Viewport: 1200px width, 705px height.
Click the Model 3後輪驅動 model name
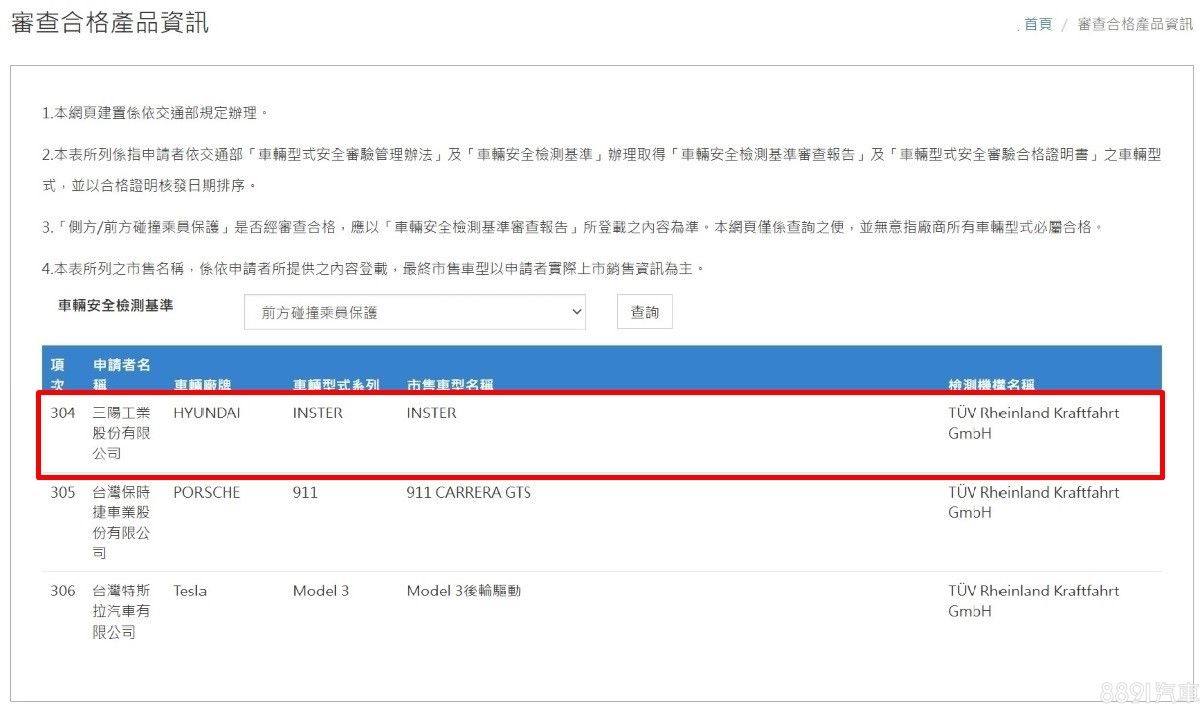coord(463,591)
